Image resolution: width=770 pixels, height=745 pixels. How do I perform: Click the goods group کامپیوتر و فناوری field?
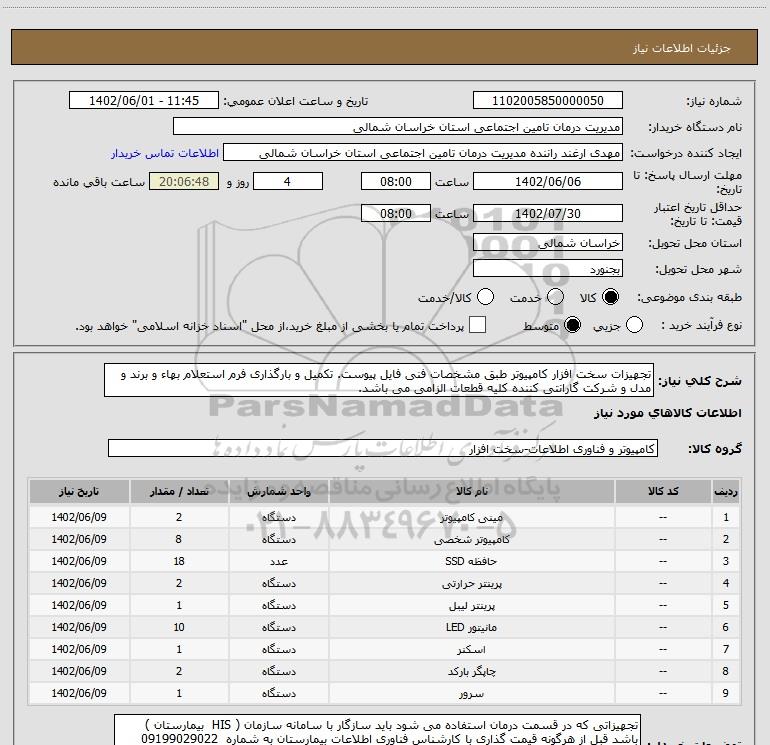(x=383, y=448)
